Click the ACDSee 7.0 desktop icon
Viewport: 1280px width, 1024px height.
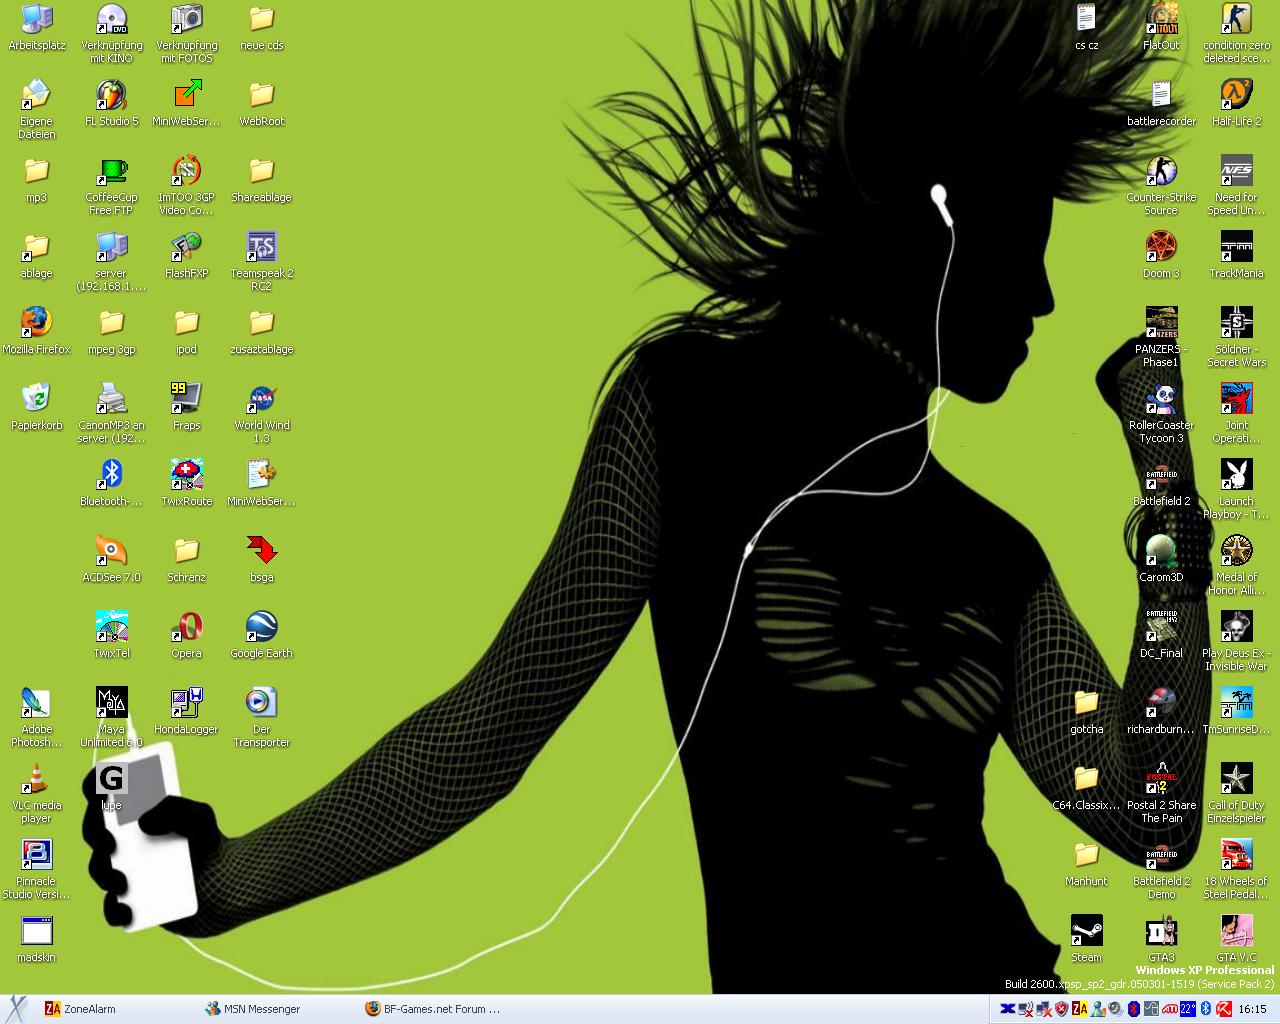[x=111, y=552]
